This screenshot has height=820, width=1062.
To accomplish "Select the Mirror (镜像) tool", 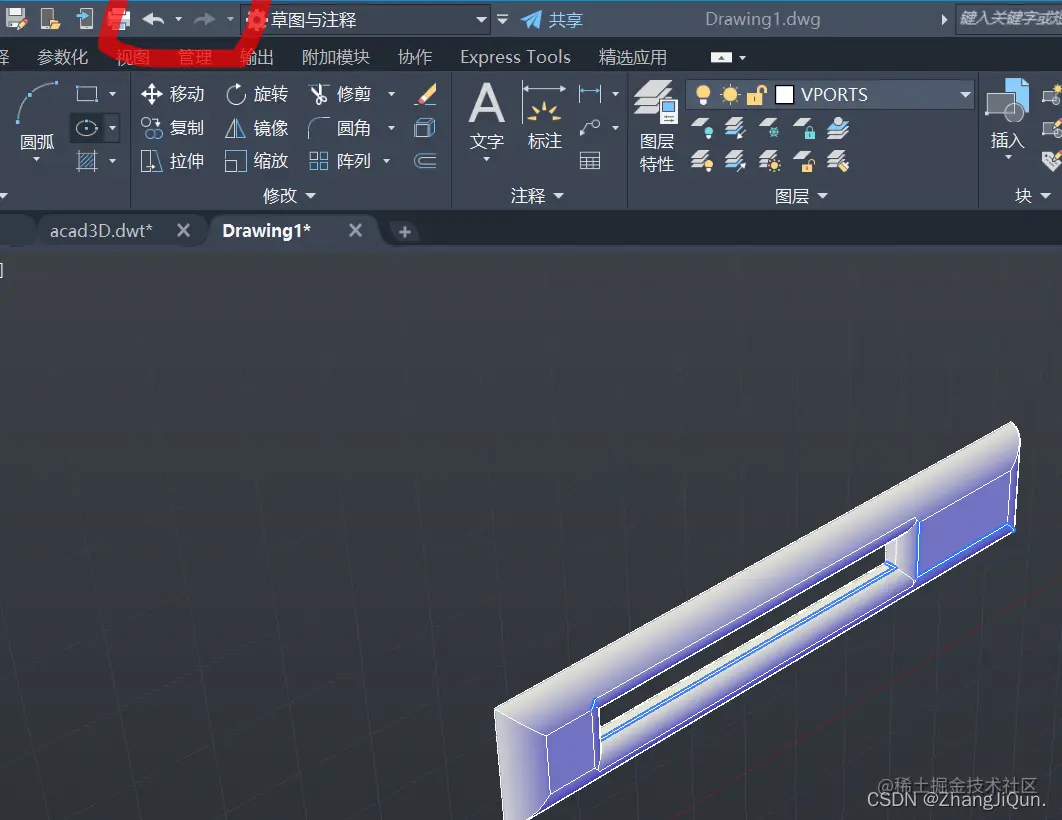I will click(257, 128).
